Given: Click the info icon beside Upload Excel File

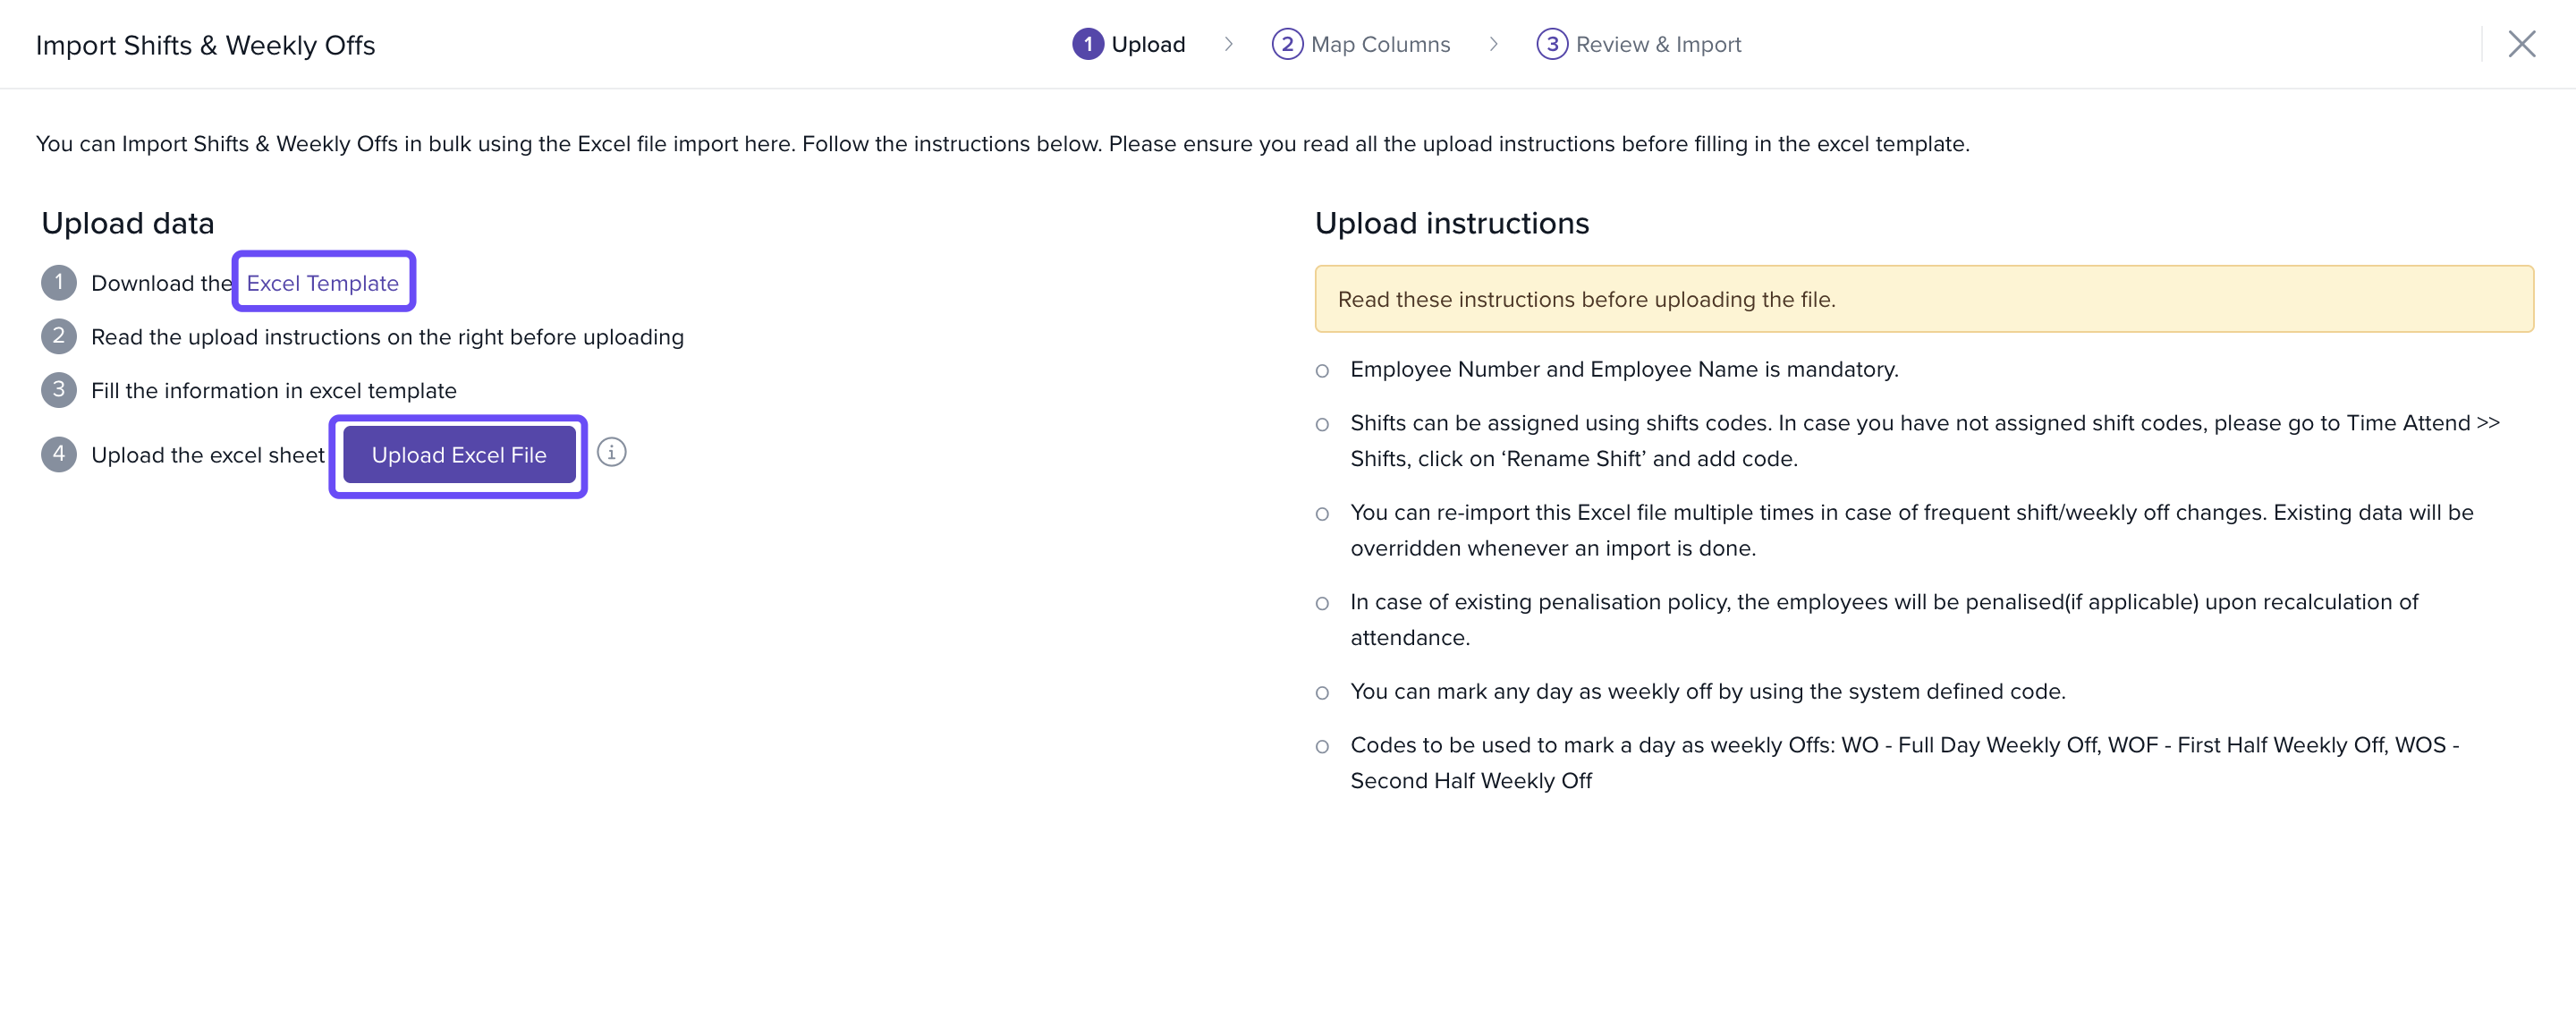Looking at the screenshot, I should 611,453.
